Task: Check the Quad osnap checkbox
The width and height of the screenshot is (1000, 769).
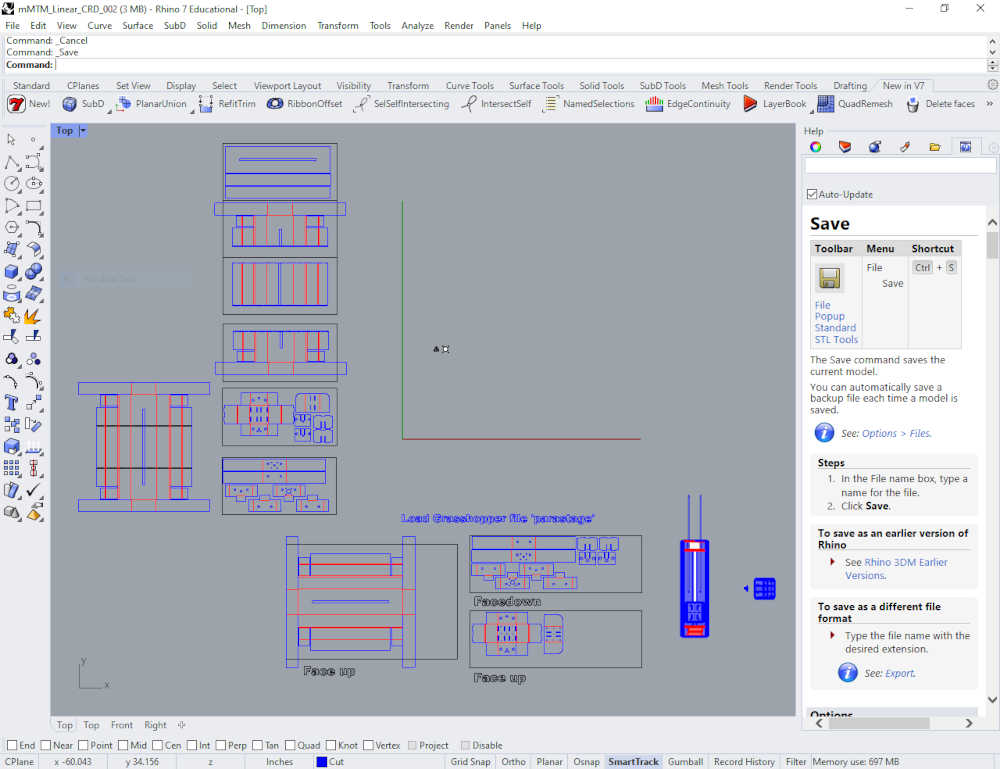Action: 290,745
